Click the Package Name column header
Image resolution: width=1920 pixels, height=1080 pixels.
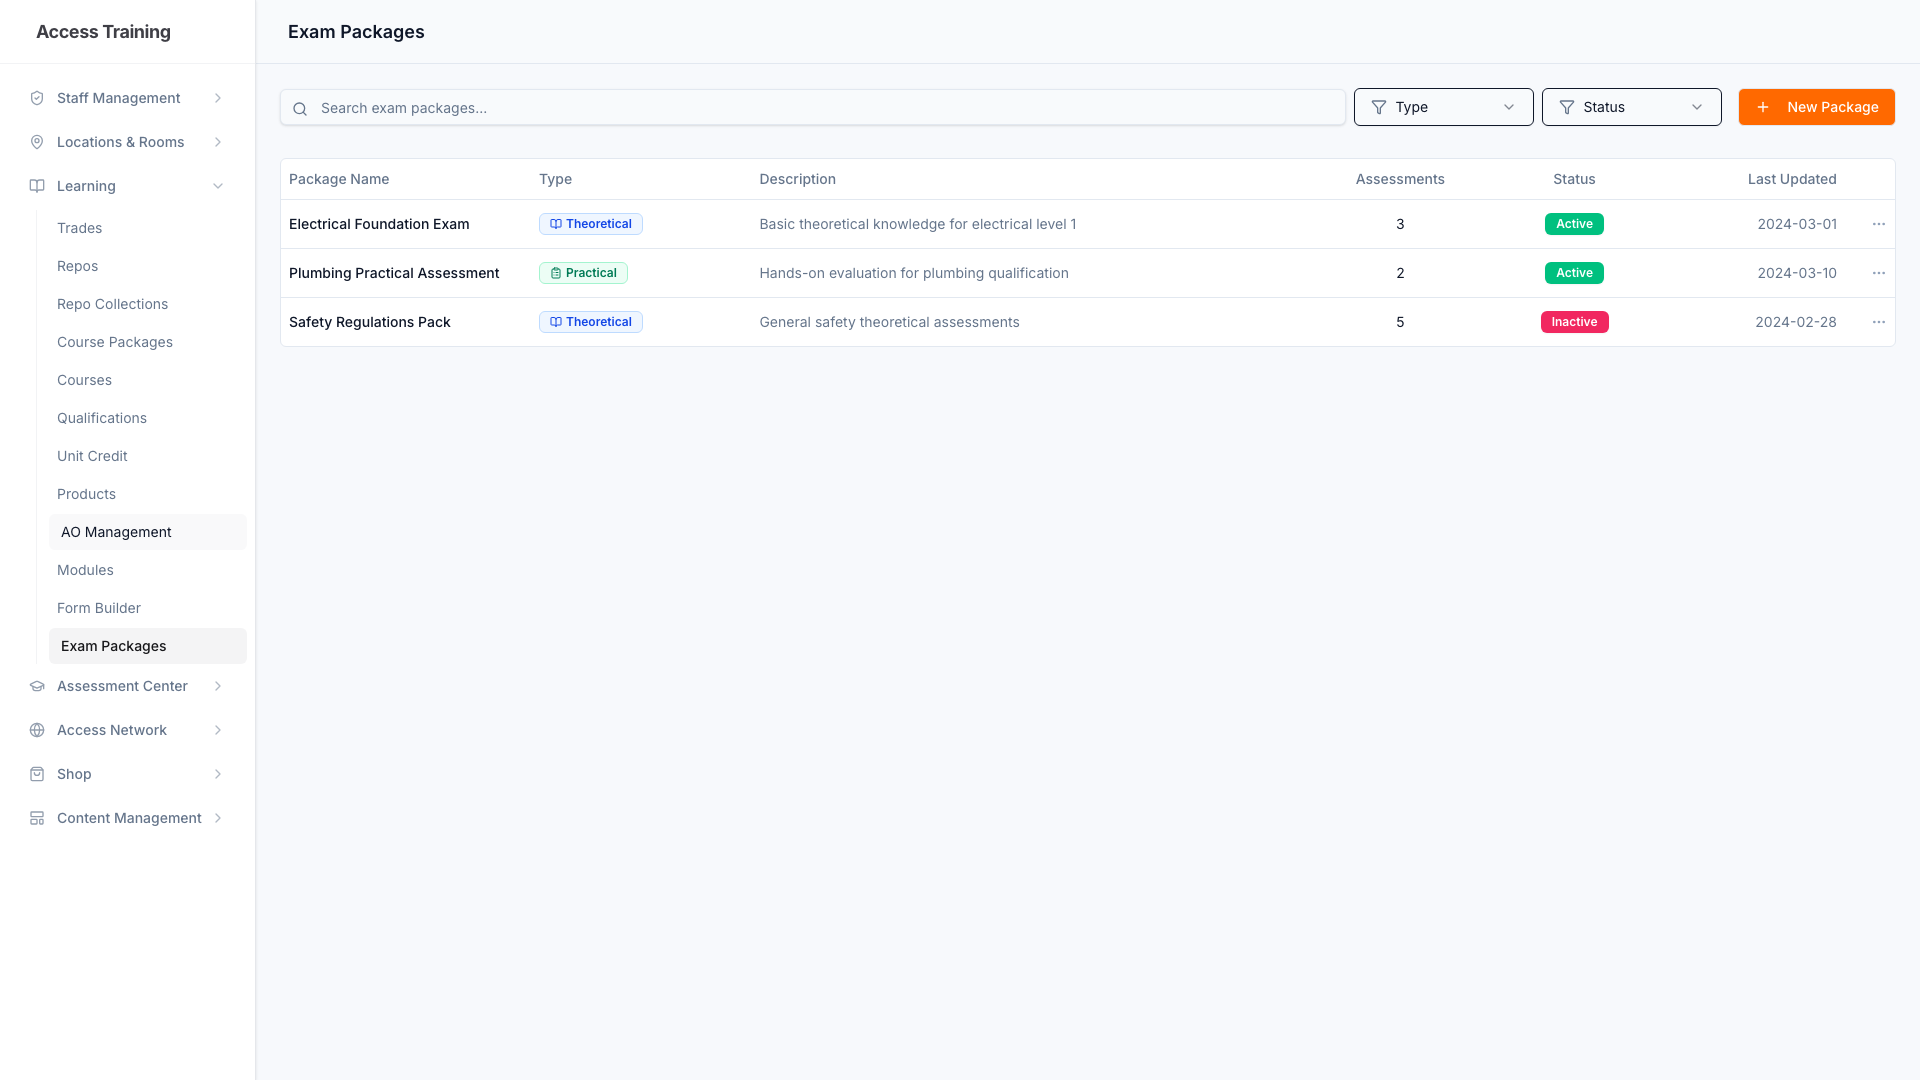[339, 179]
